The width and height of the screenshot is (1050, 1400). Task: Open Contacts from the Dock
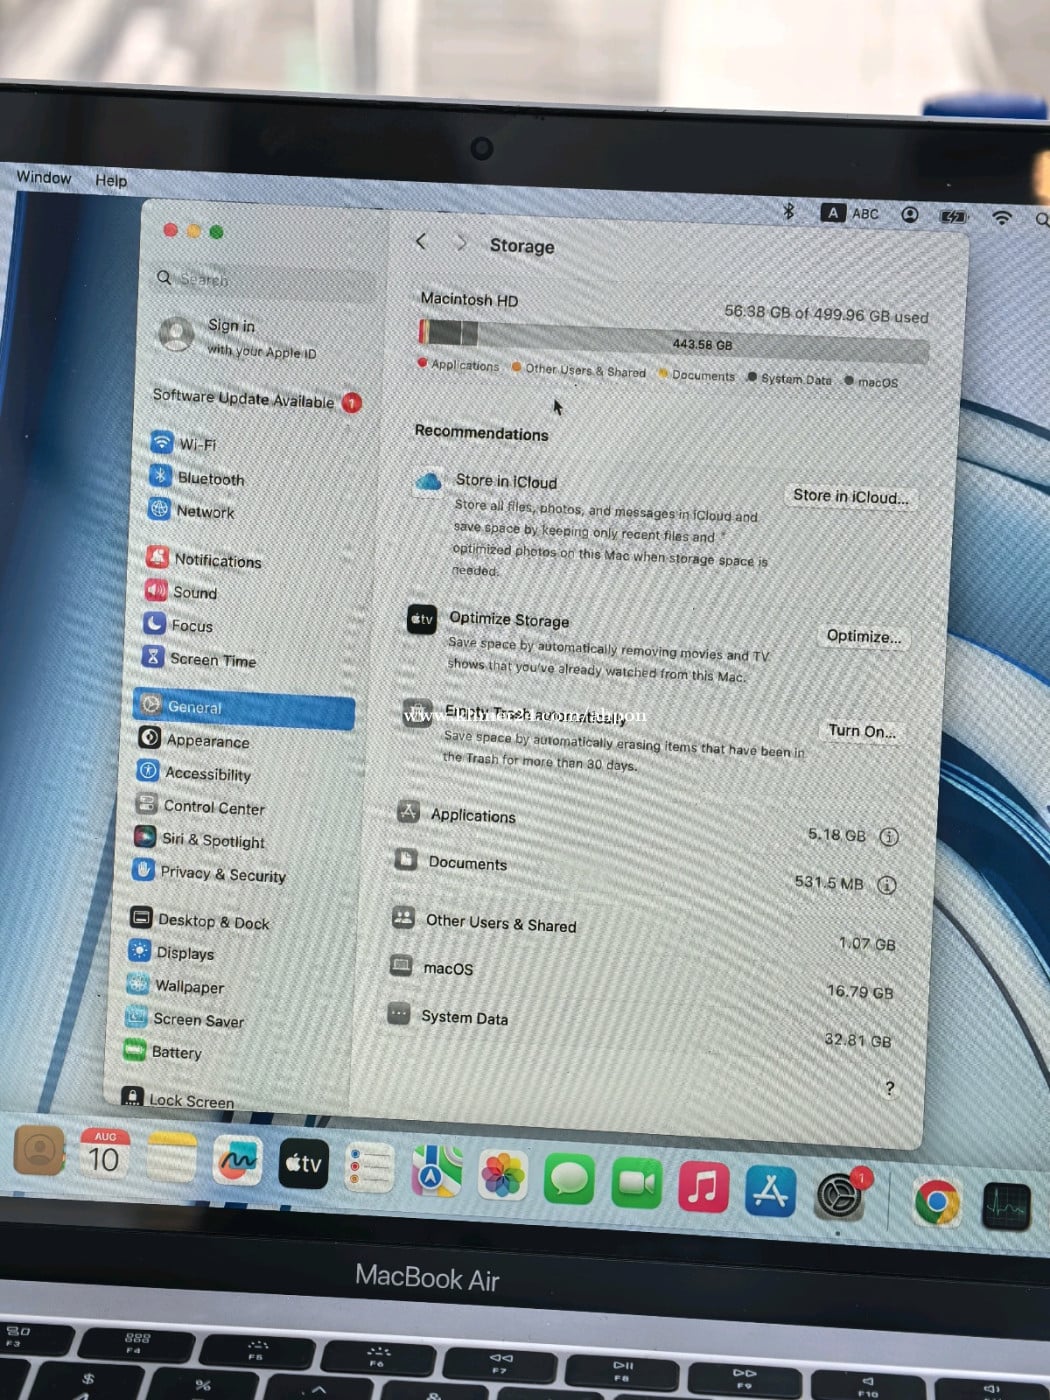click(x=39, y=1150)
